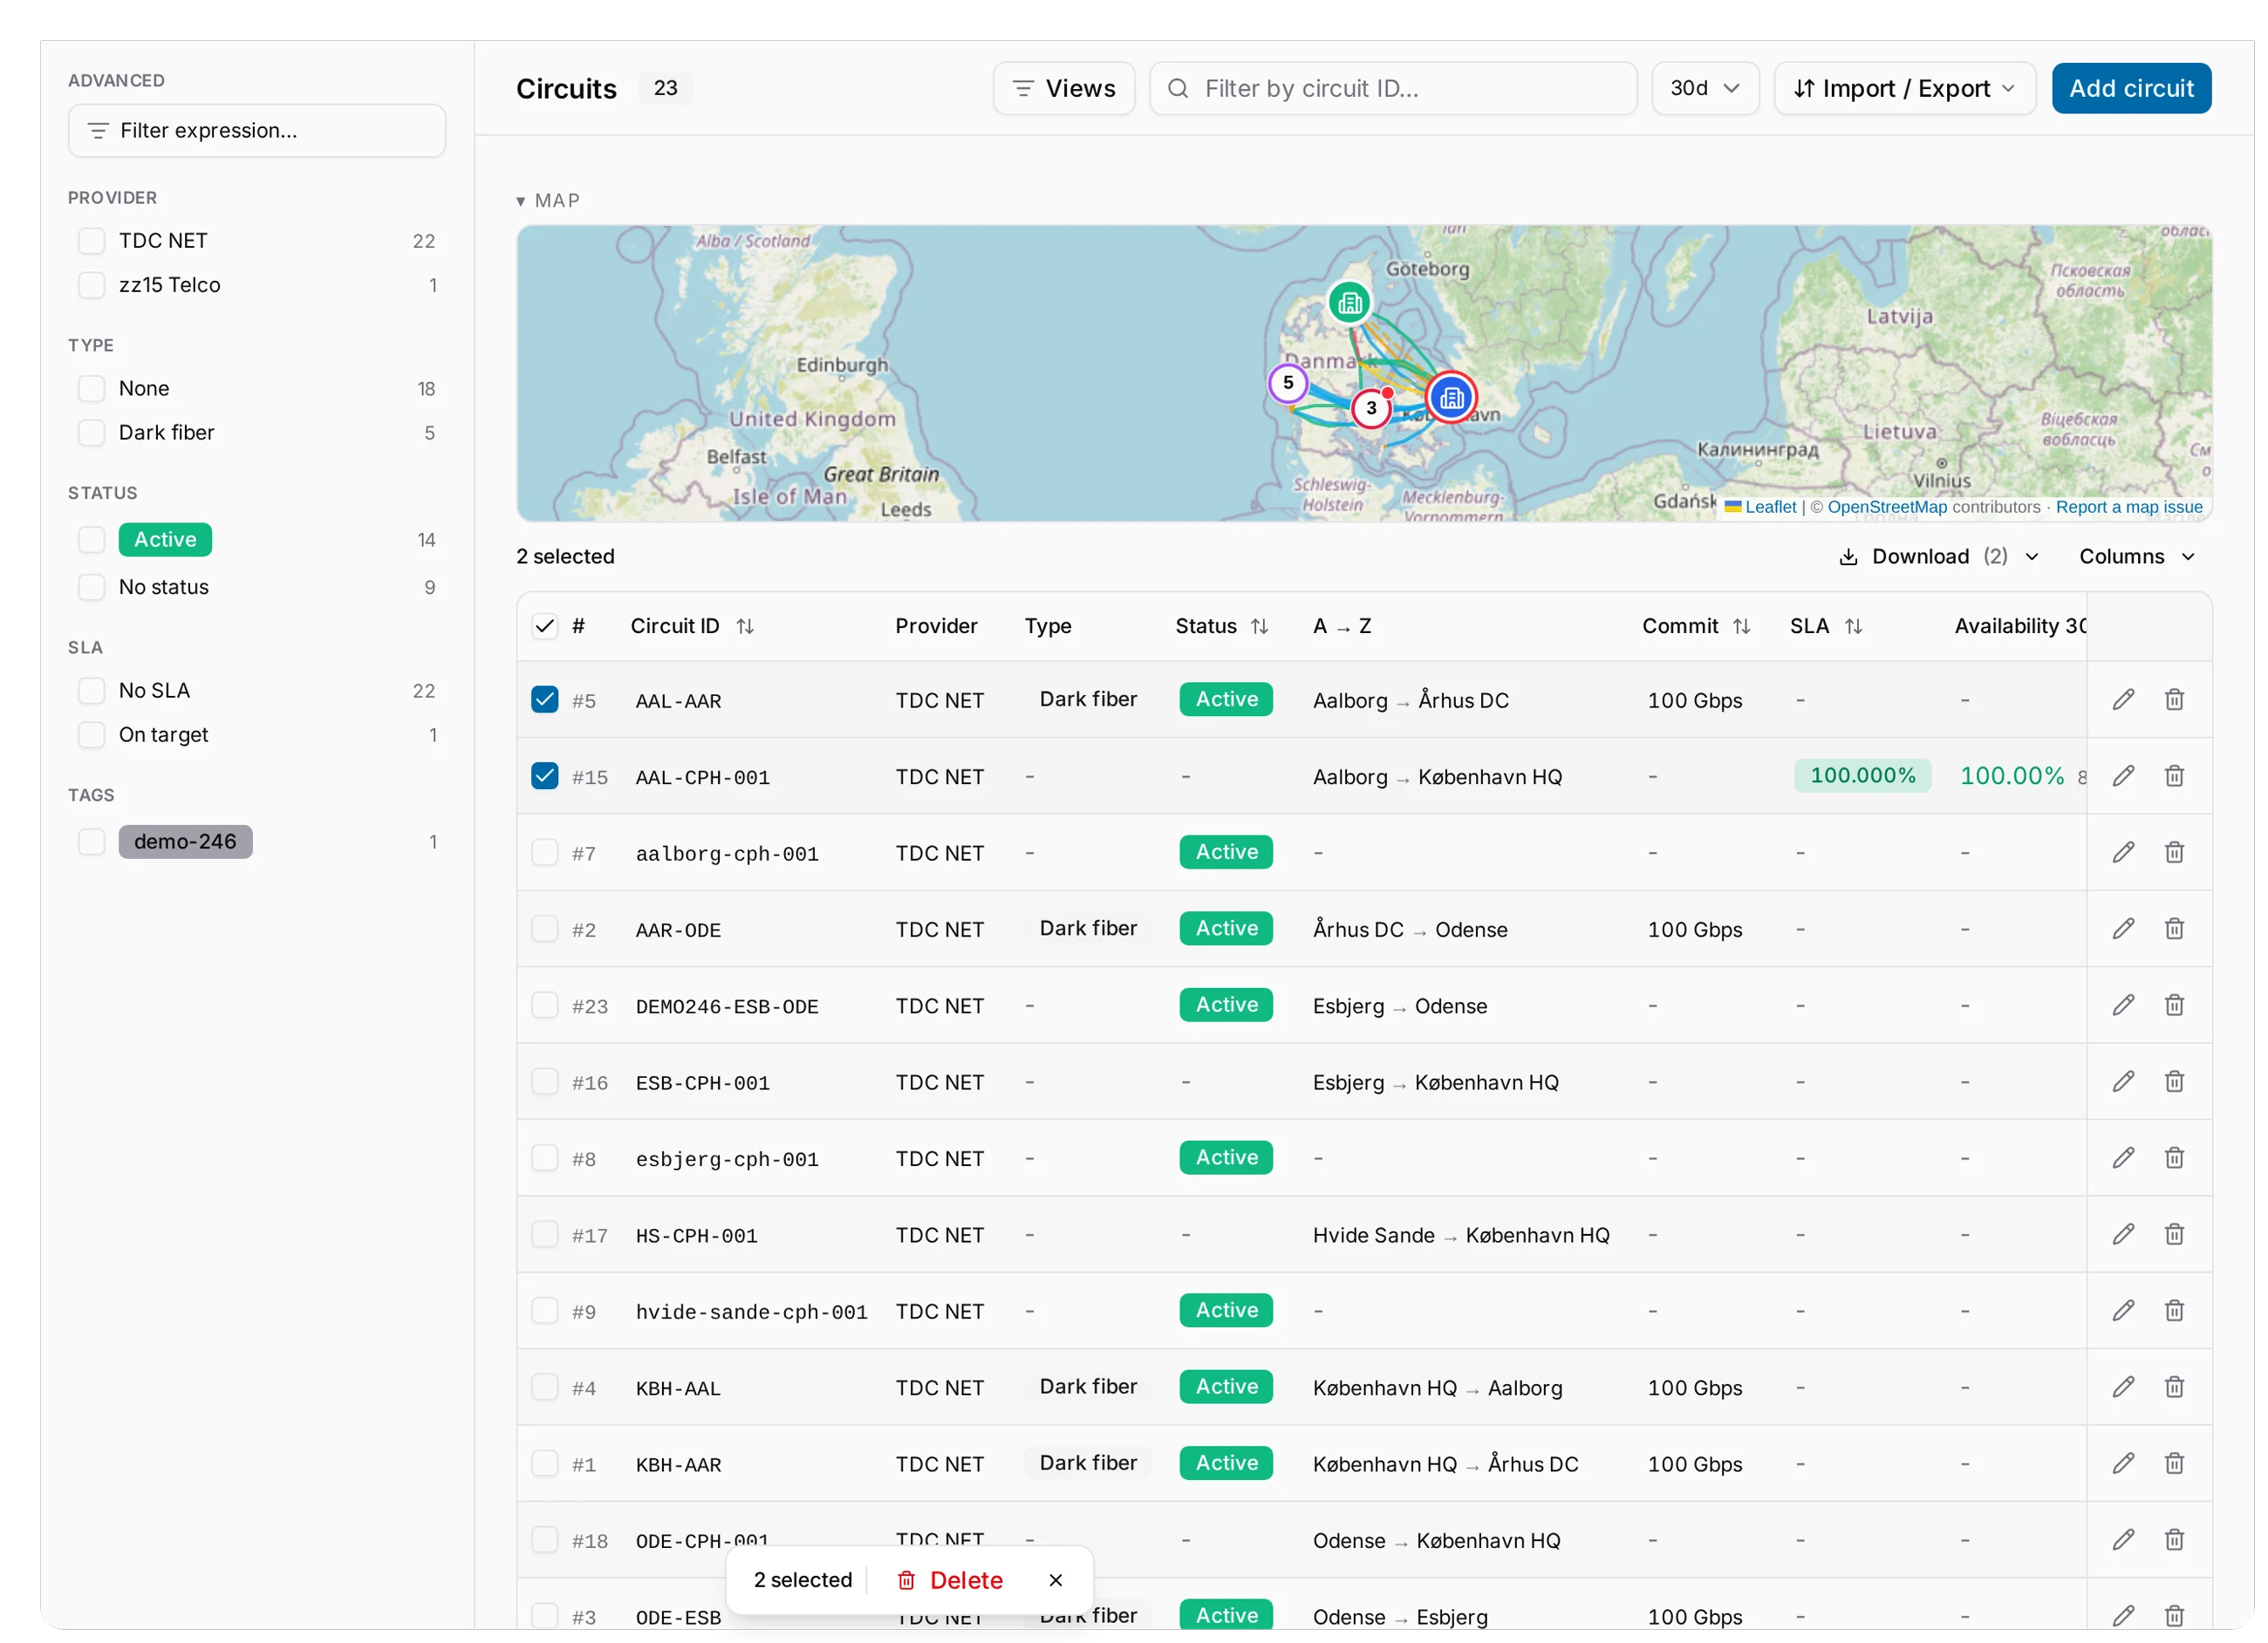Toggle the select-all header checkbox
Image resolution: width=2268 pixels, height=1643 pixels.
(x=544, y=627)
